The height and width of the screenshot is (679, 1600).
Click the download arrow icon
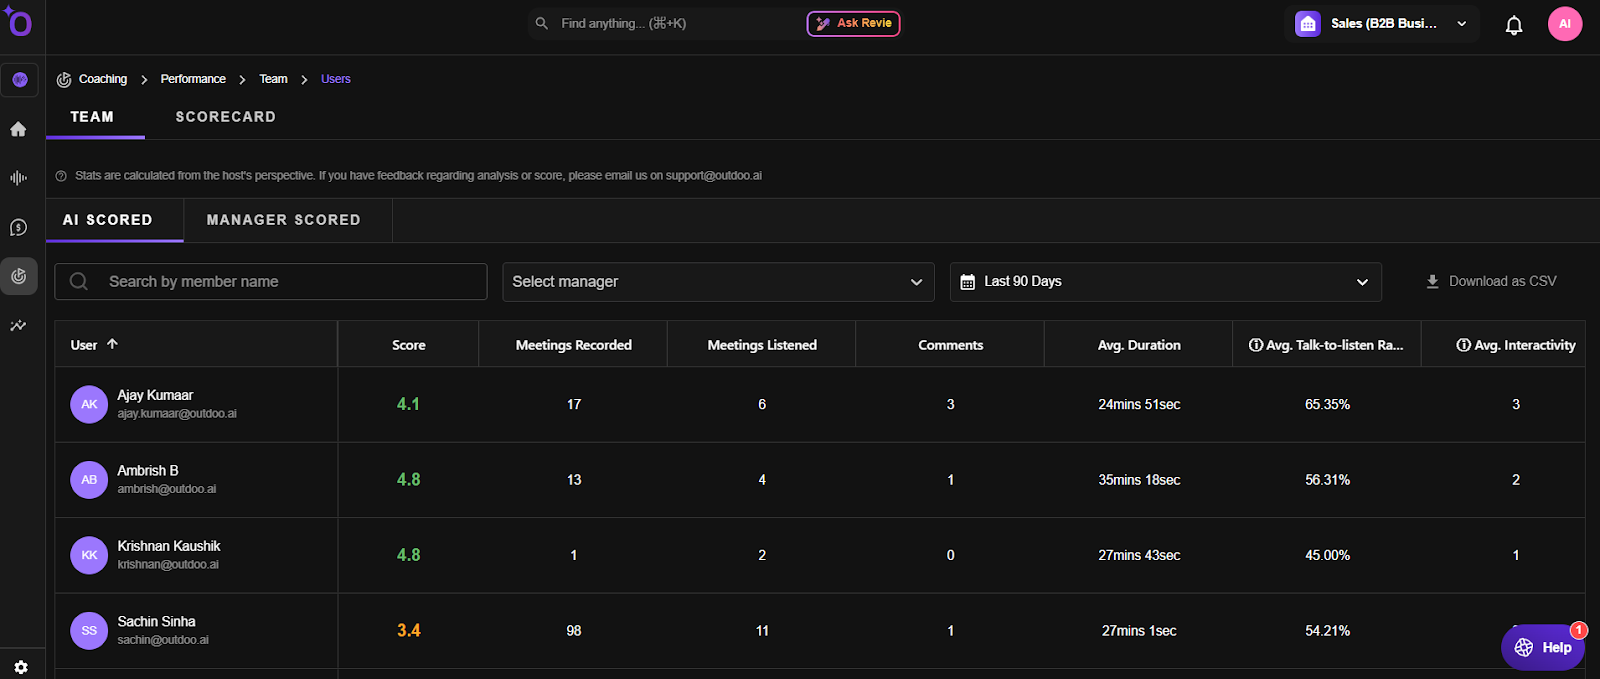click(x=1432, y=282)
